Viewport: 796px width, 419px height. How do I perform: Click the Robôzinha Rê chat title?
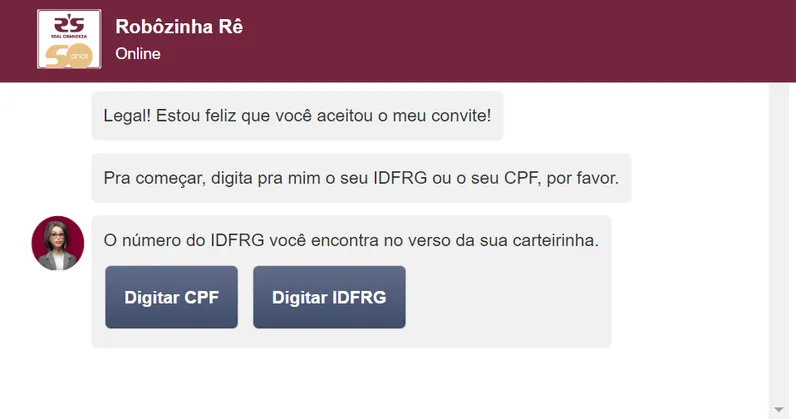click(179, 27)
